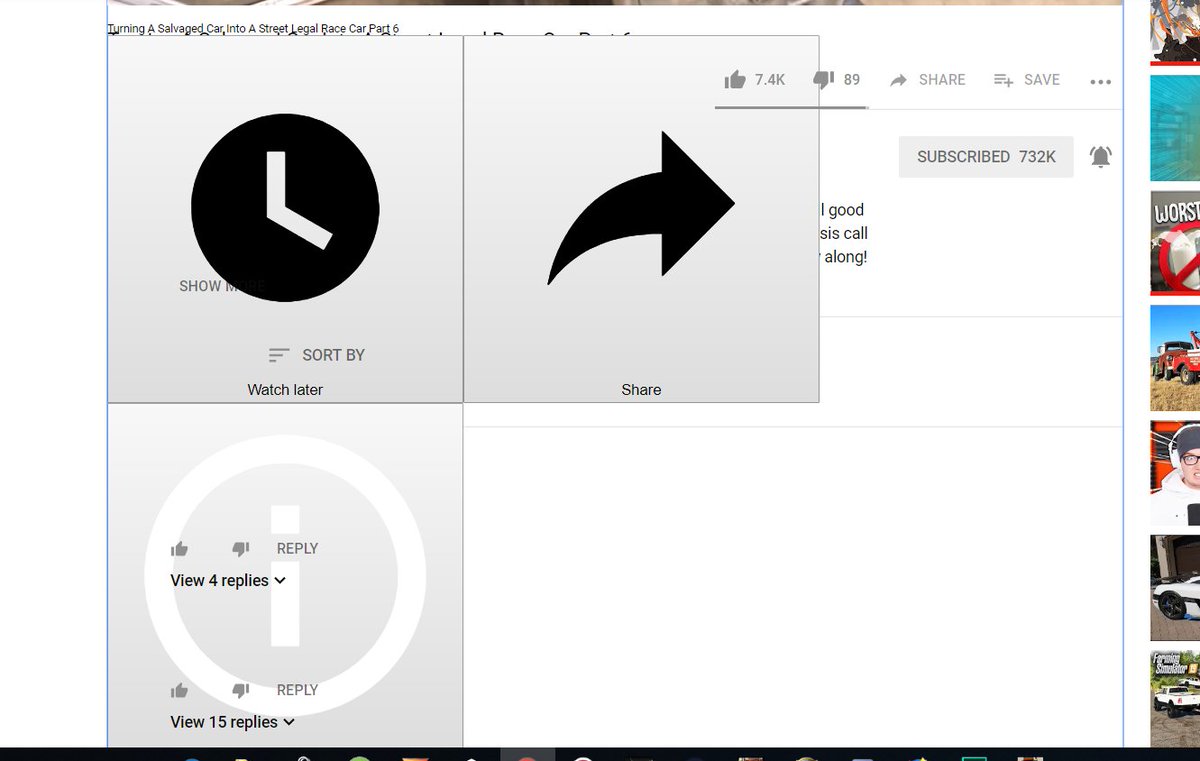The height and width of the screenshot is (761, 1200).
Task: Click the video title 'Turning A Salvaged Car' text
Action: click(x=253, y=28)
